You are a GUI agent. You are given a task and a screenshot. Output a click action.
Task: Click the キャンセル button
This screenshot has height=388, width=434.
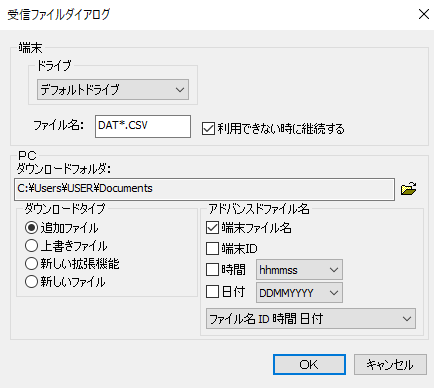[x=390, y=364]
